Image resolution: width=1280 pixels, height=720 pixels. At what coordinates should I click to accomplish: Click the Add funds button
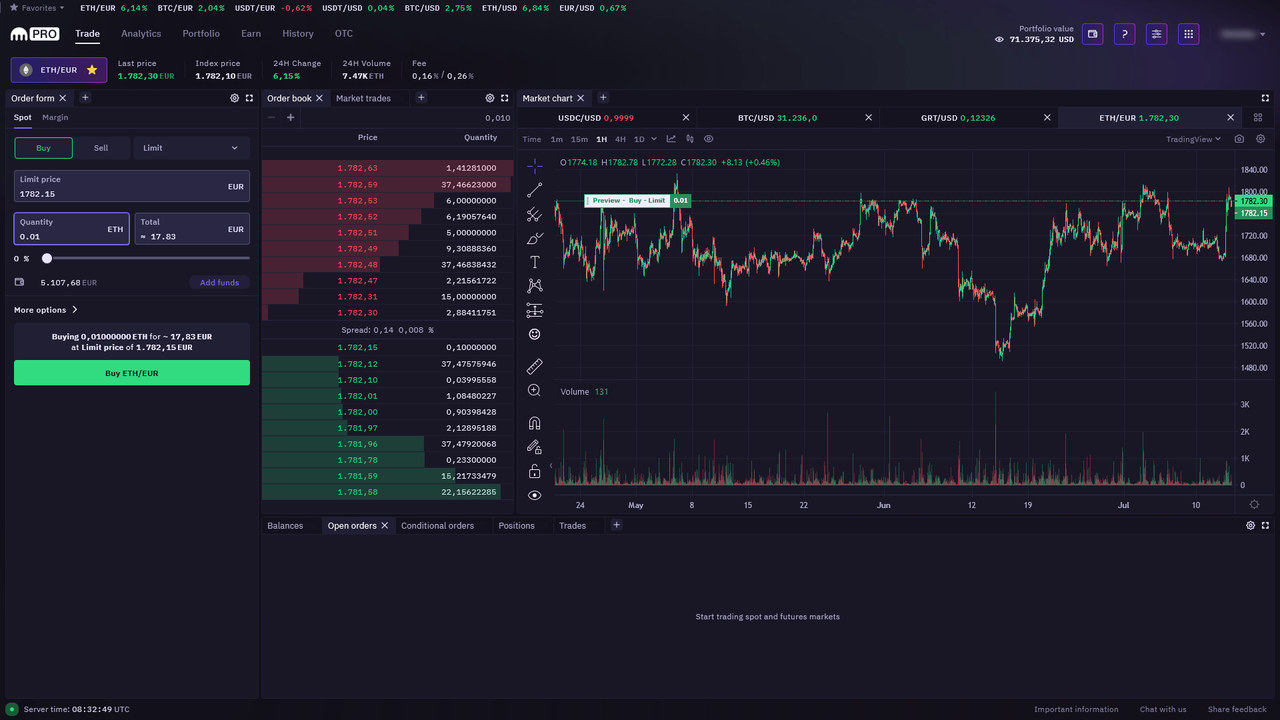coord(219,283)
